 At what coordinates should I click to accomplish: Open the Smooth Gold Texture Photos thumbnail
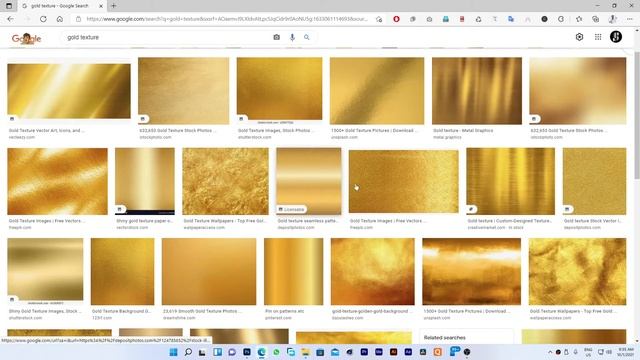click(209, 271)
